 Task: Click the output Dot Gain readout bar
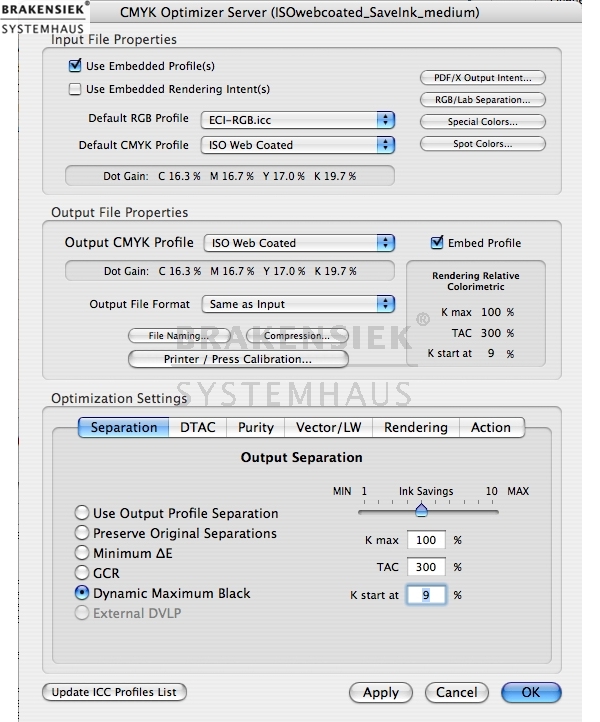(x=230, y=271)
